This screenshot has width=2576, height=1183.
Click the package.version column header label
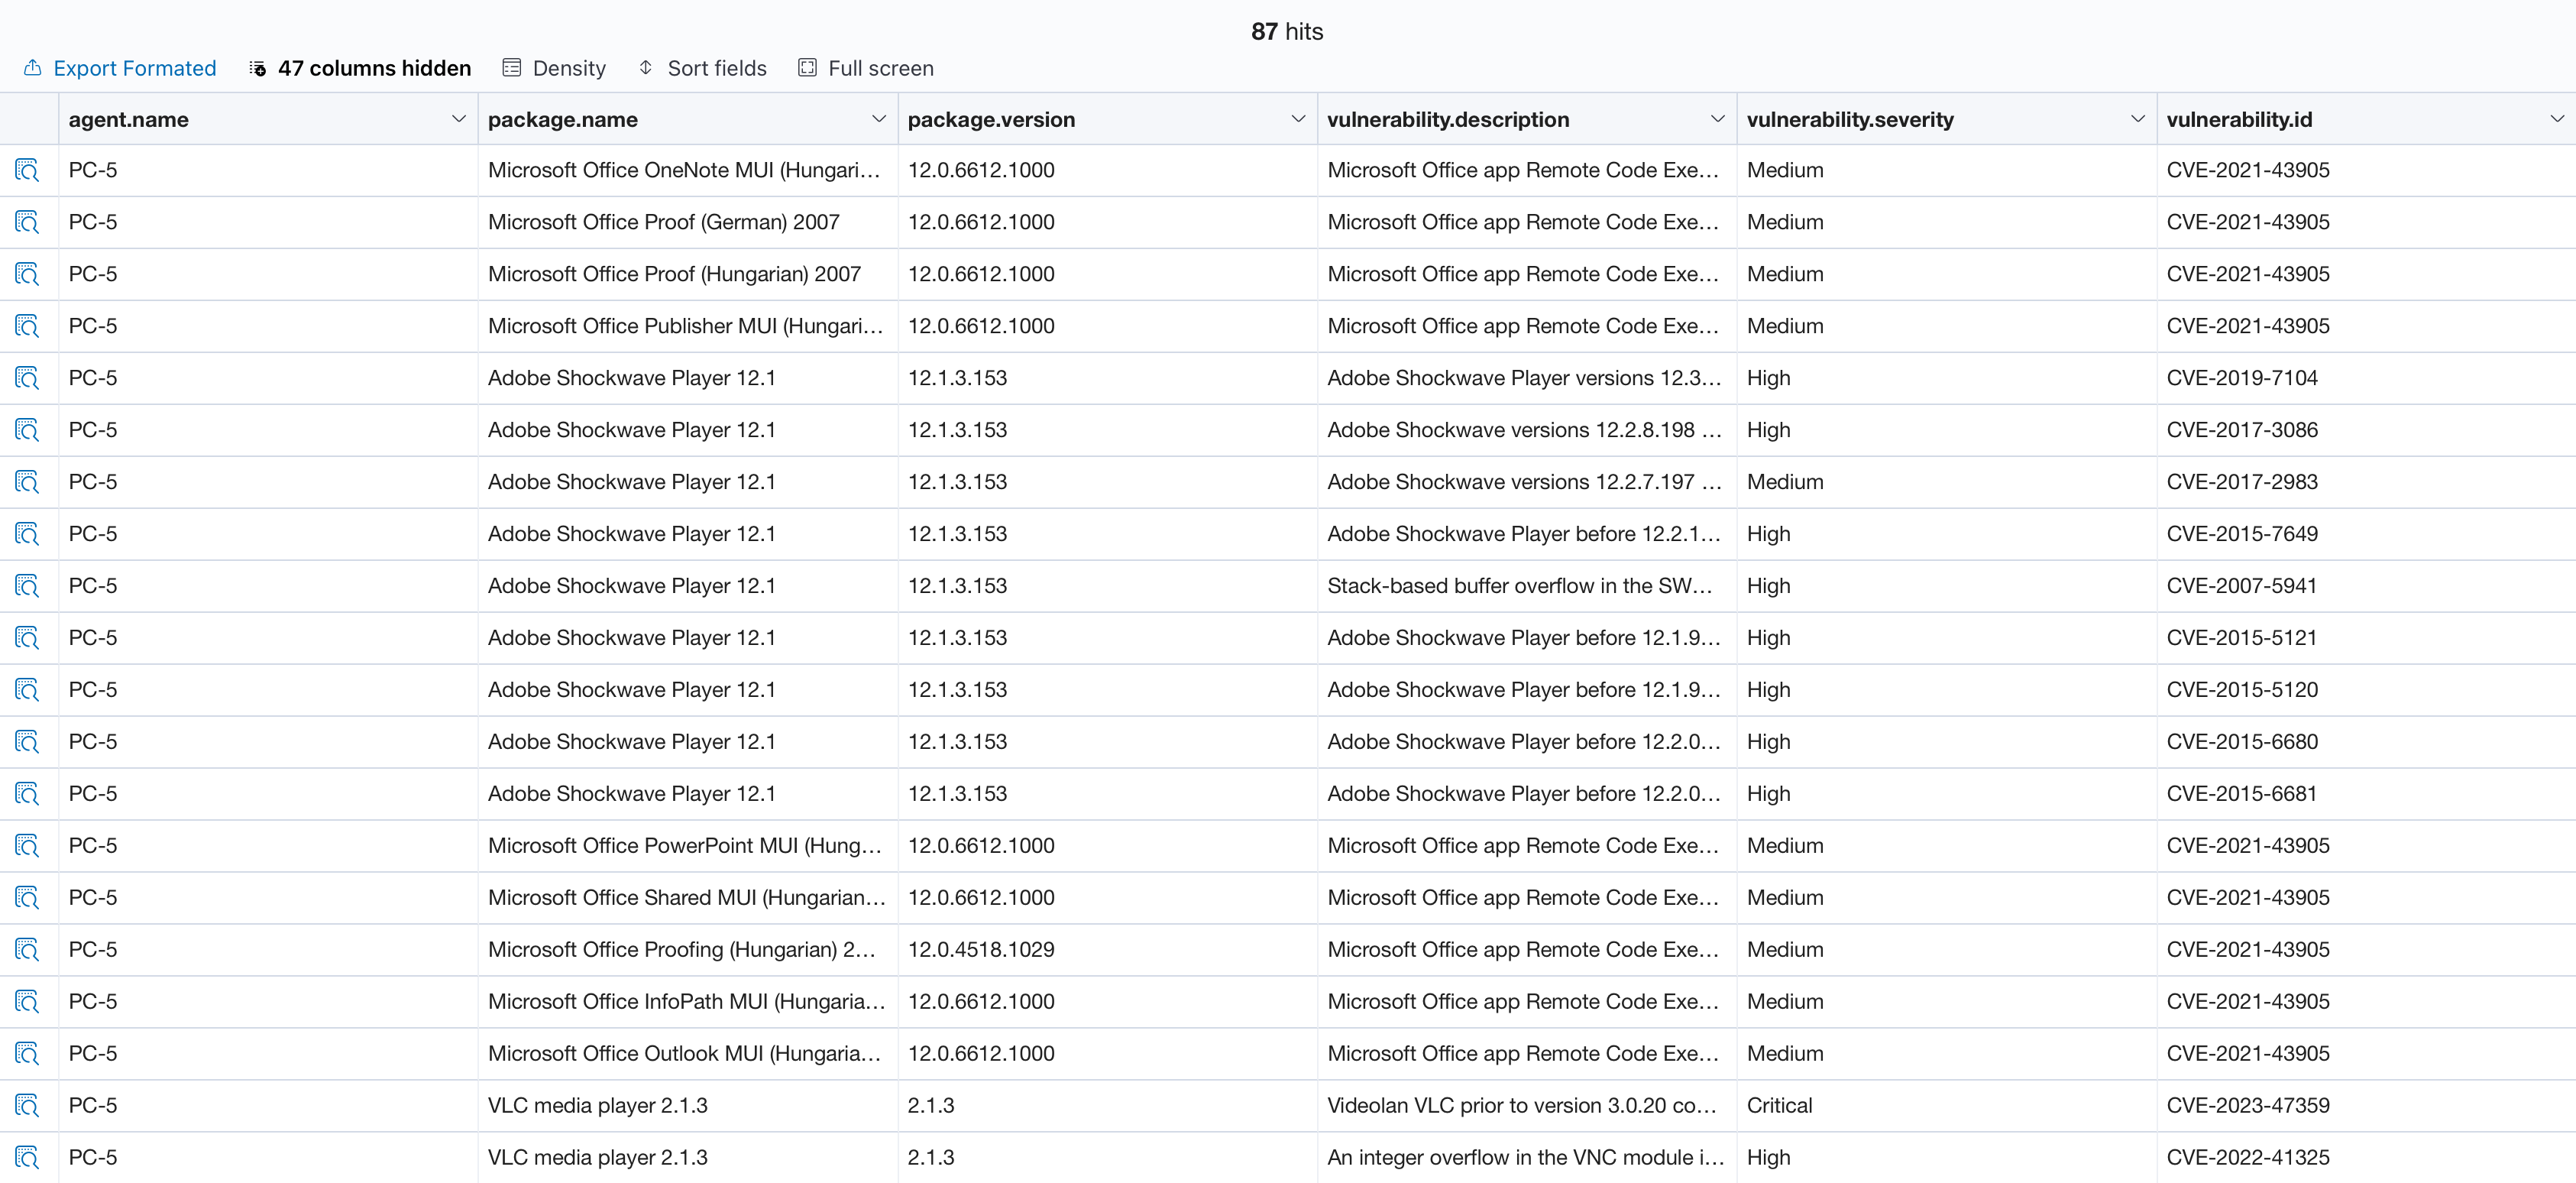coord(991,120)
